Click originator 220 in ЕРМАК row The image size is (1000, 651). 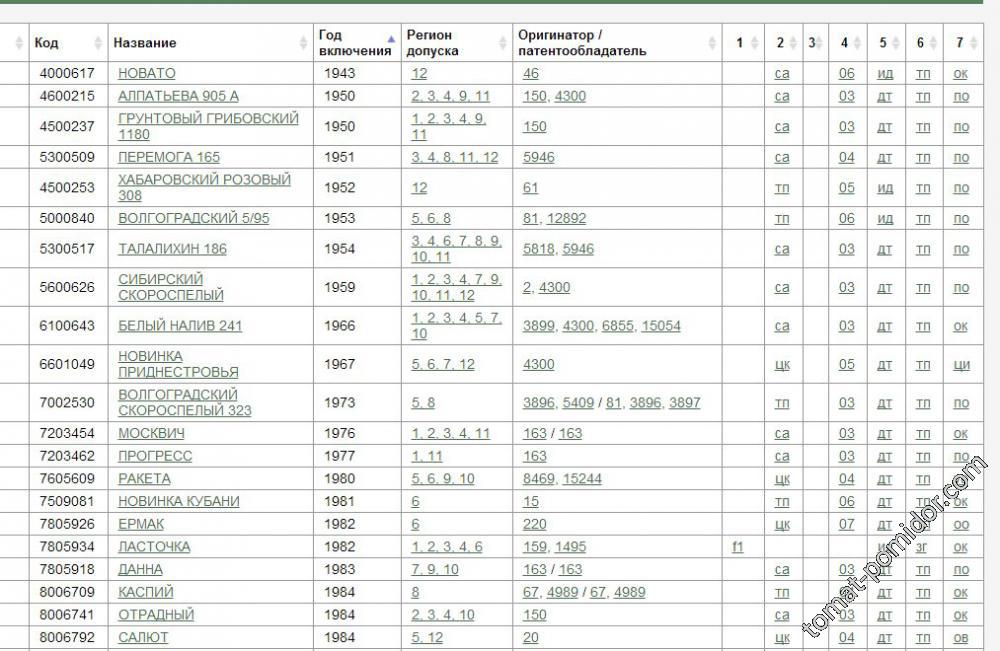coord(534,524)
